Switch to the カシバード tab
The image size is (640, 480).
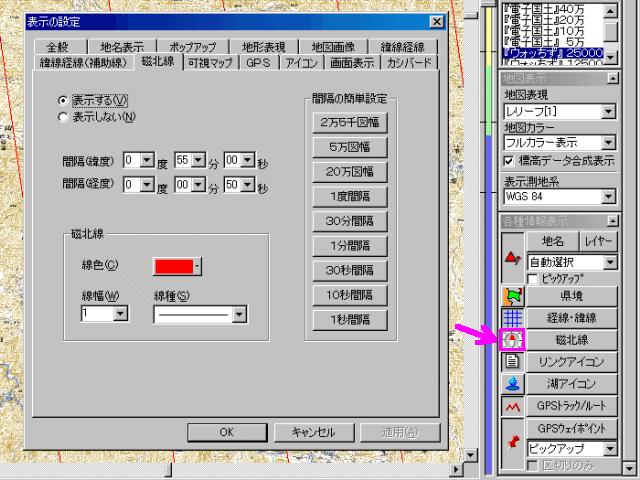point(409,62)
